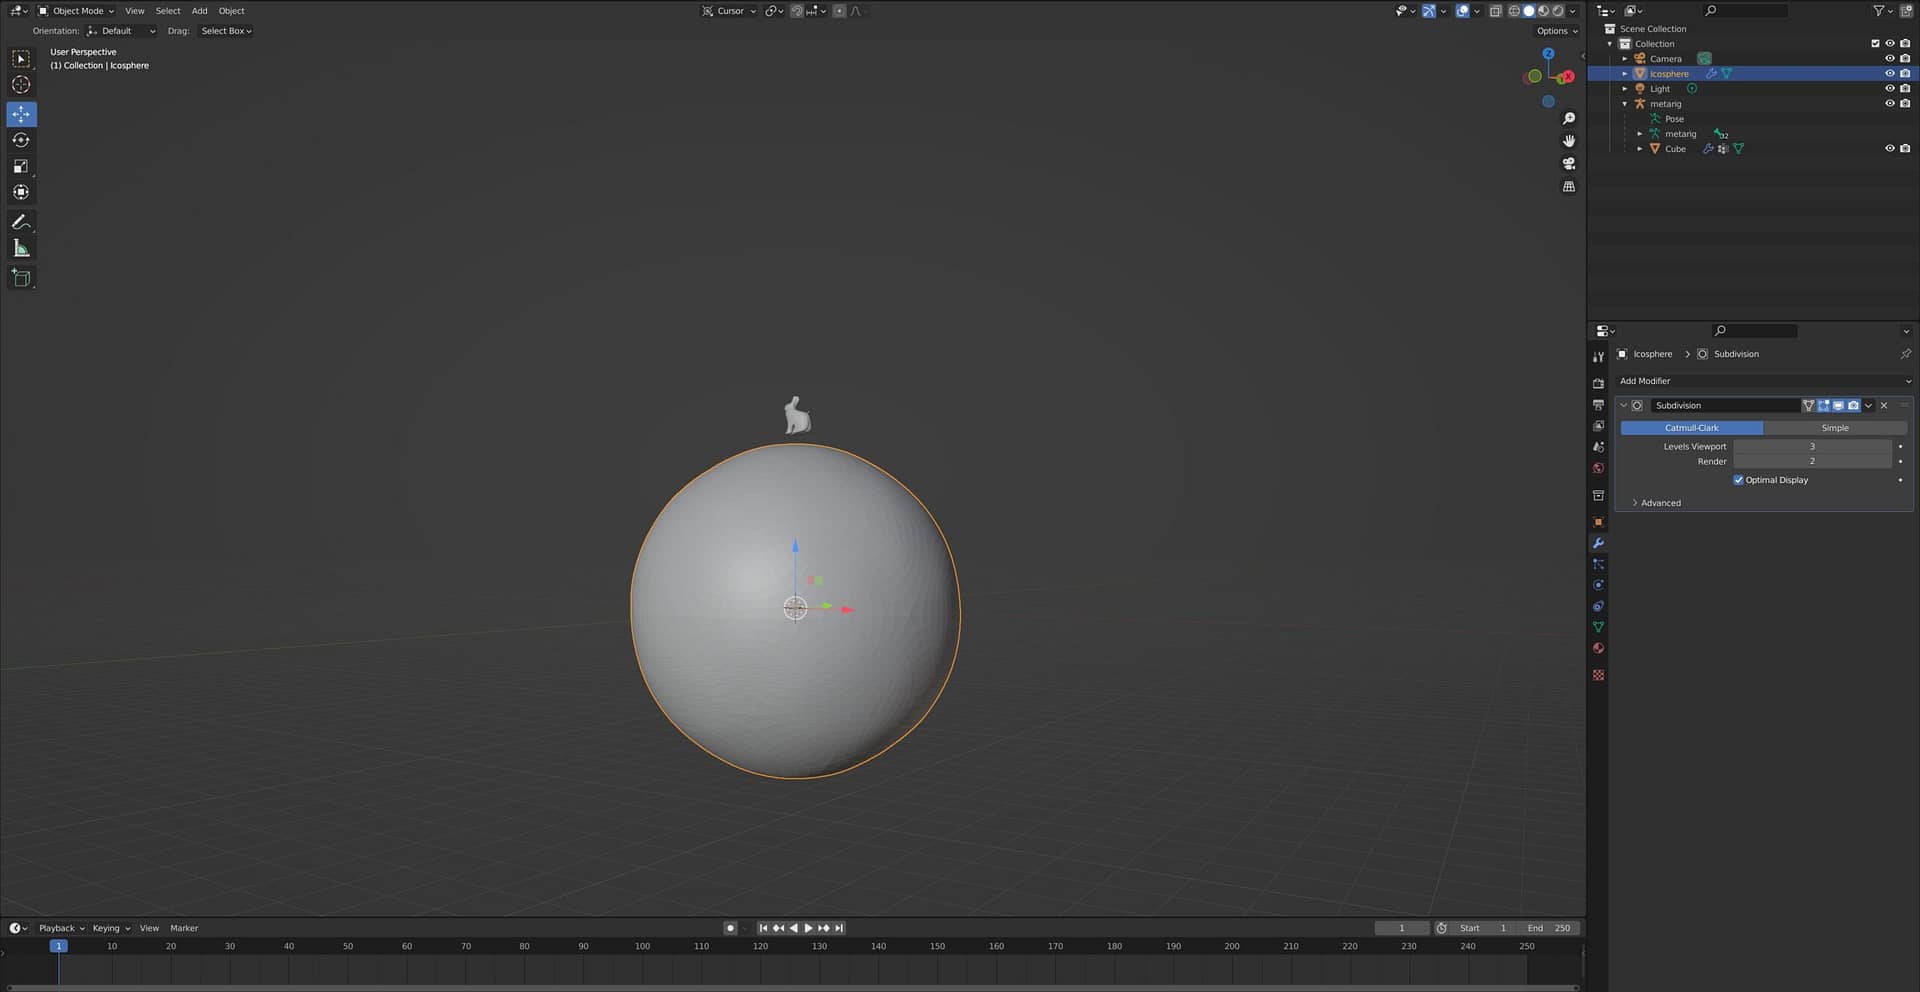Image resolution: width=1920 pixels, height=992 pixels.
Task: Open the Material properties tab
Action: [x=1598, y=648]
